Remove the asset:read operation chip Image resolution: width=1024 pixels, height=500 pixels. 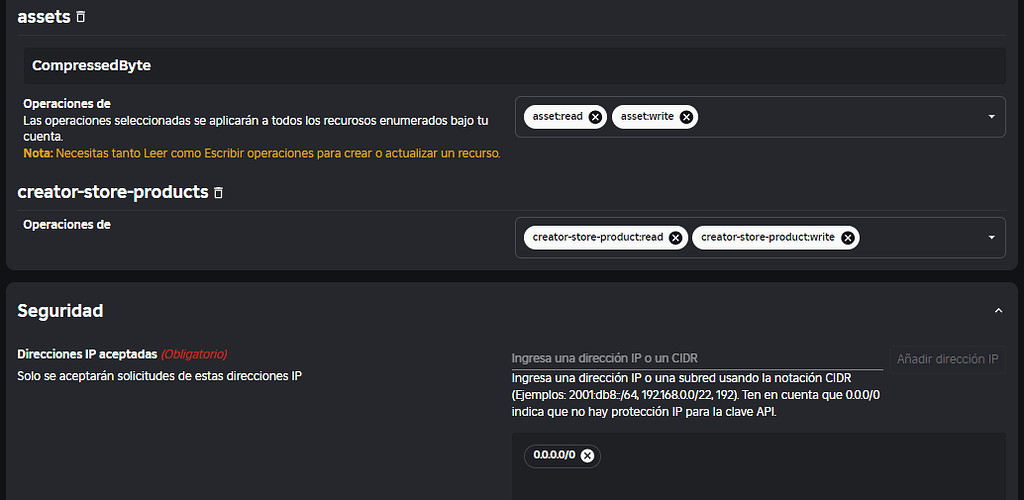(596, 117)
